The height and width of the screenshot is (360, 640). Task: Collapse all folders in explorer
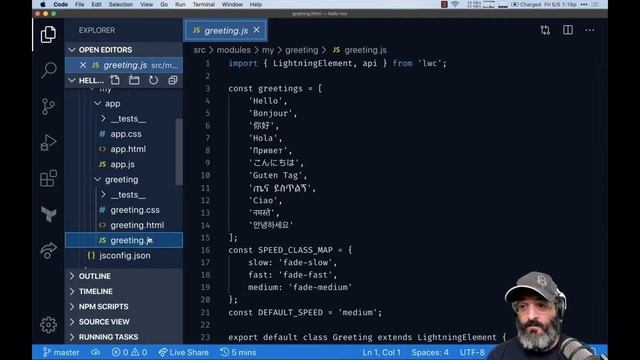click(x=173, y=80)
